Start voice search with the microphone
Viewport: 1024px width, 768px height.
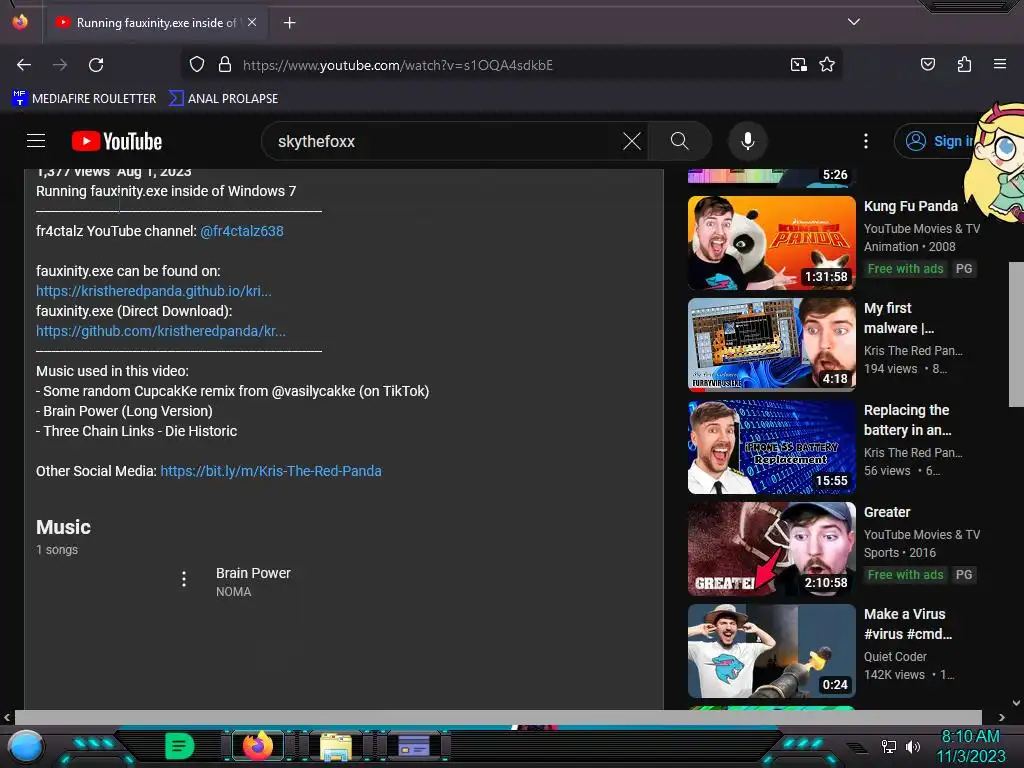point(748,141)
